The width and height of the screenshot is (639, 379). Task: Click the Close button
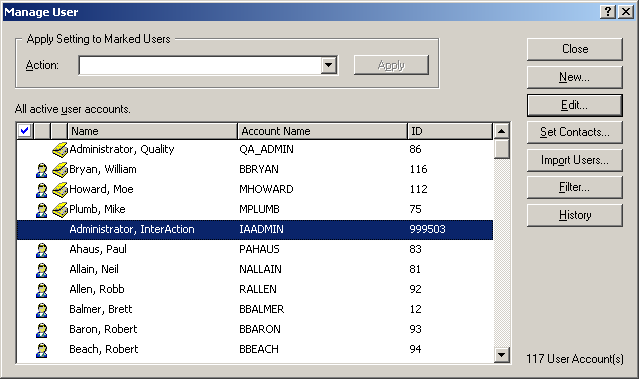click(575, 49)
